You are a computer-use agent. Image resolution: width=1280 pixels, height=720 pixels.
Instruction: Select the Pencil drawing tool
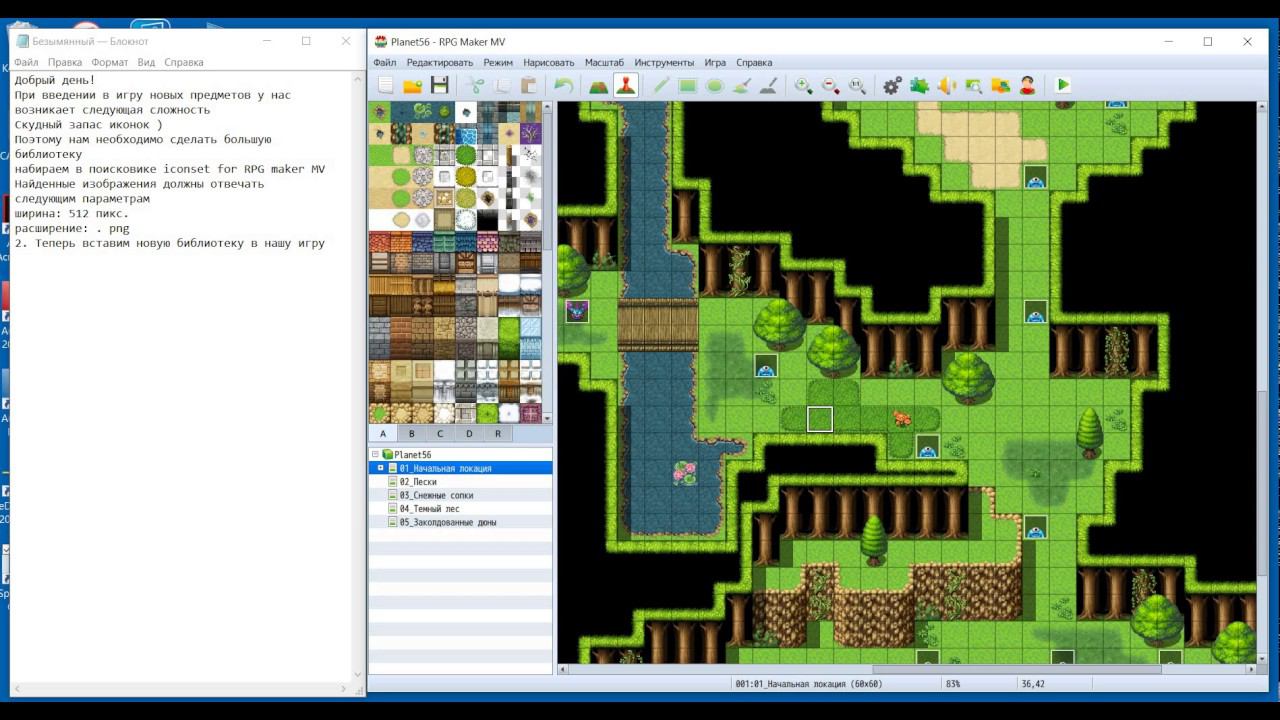661,86
